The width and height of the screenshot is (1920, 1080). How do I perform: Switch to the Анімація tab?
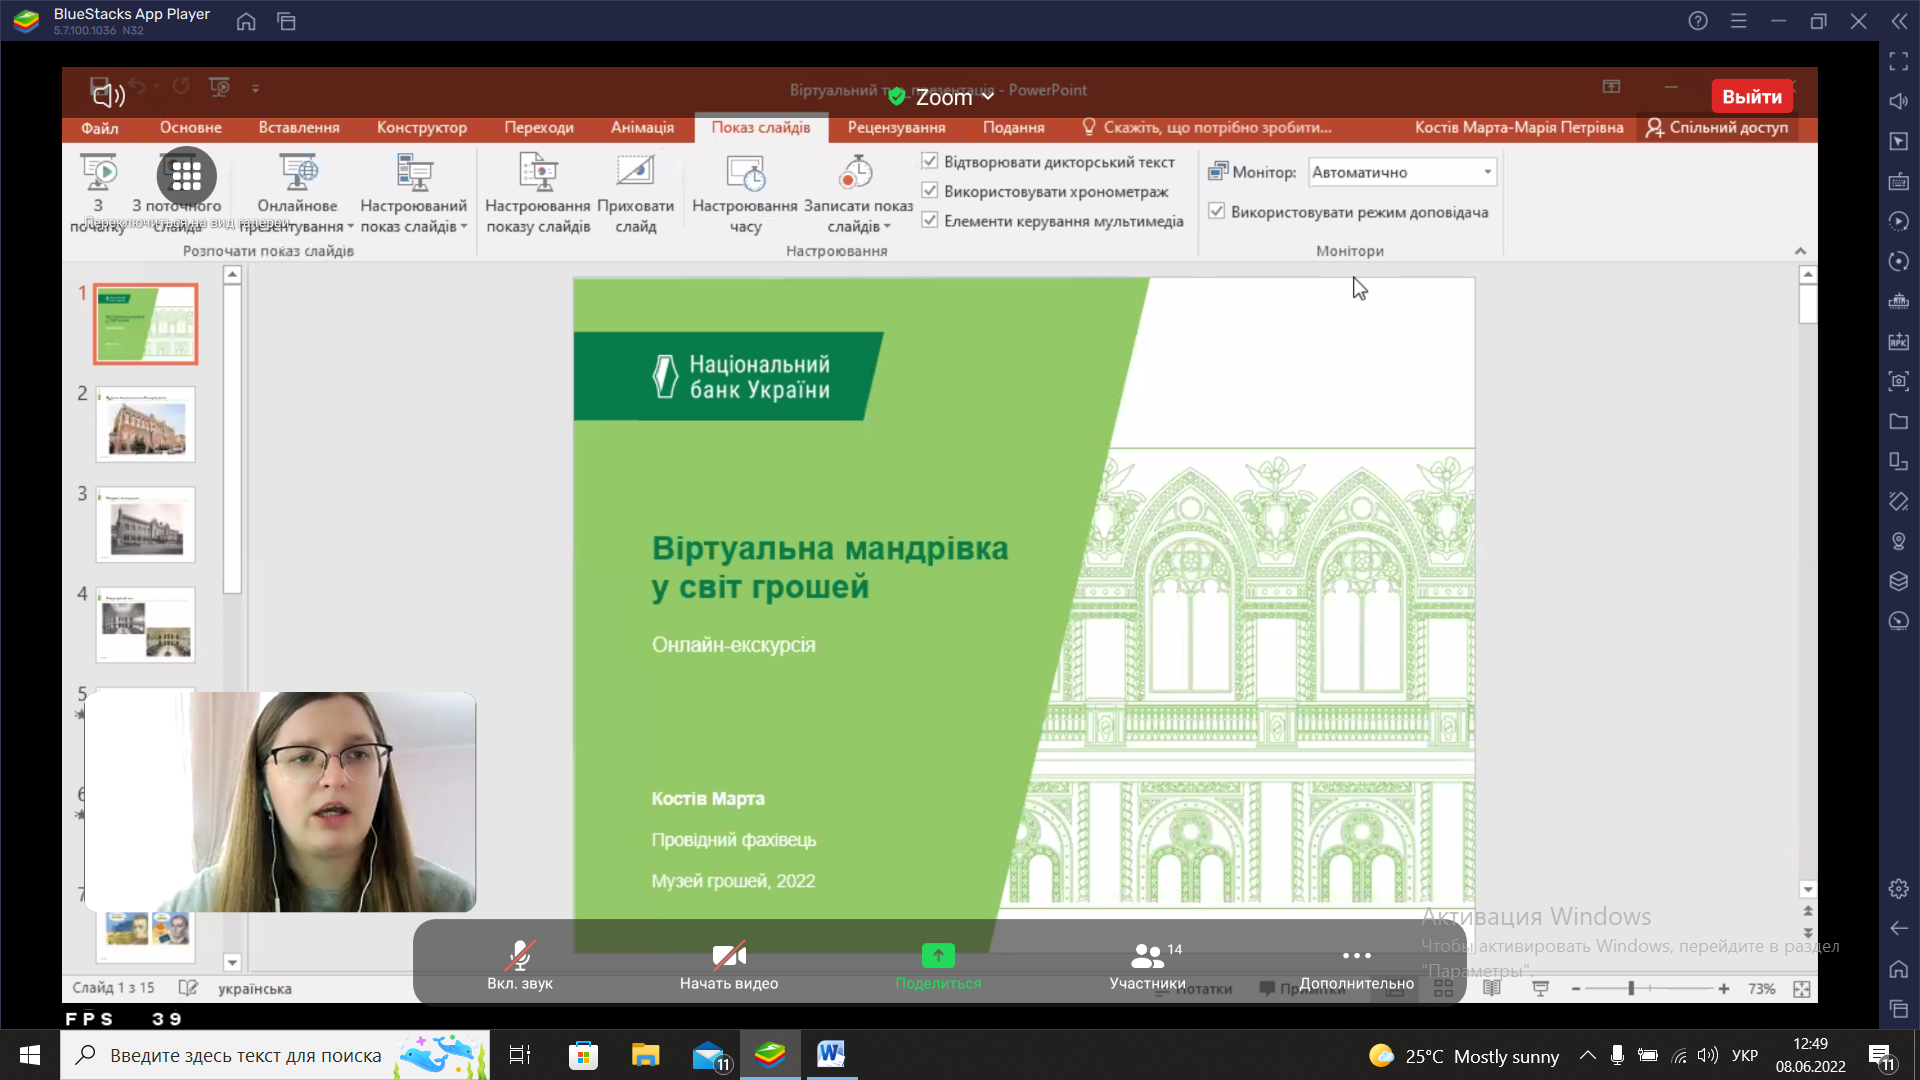point(643,128)
